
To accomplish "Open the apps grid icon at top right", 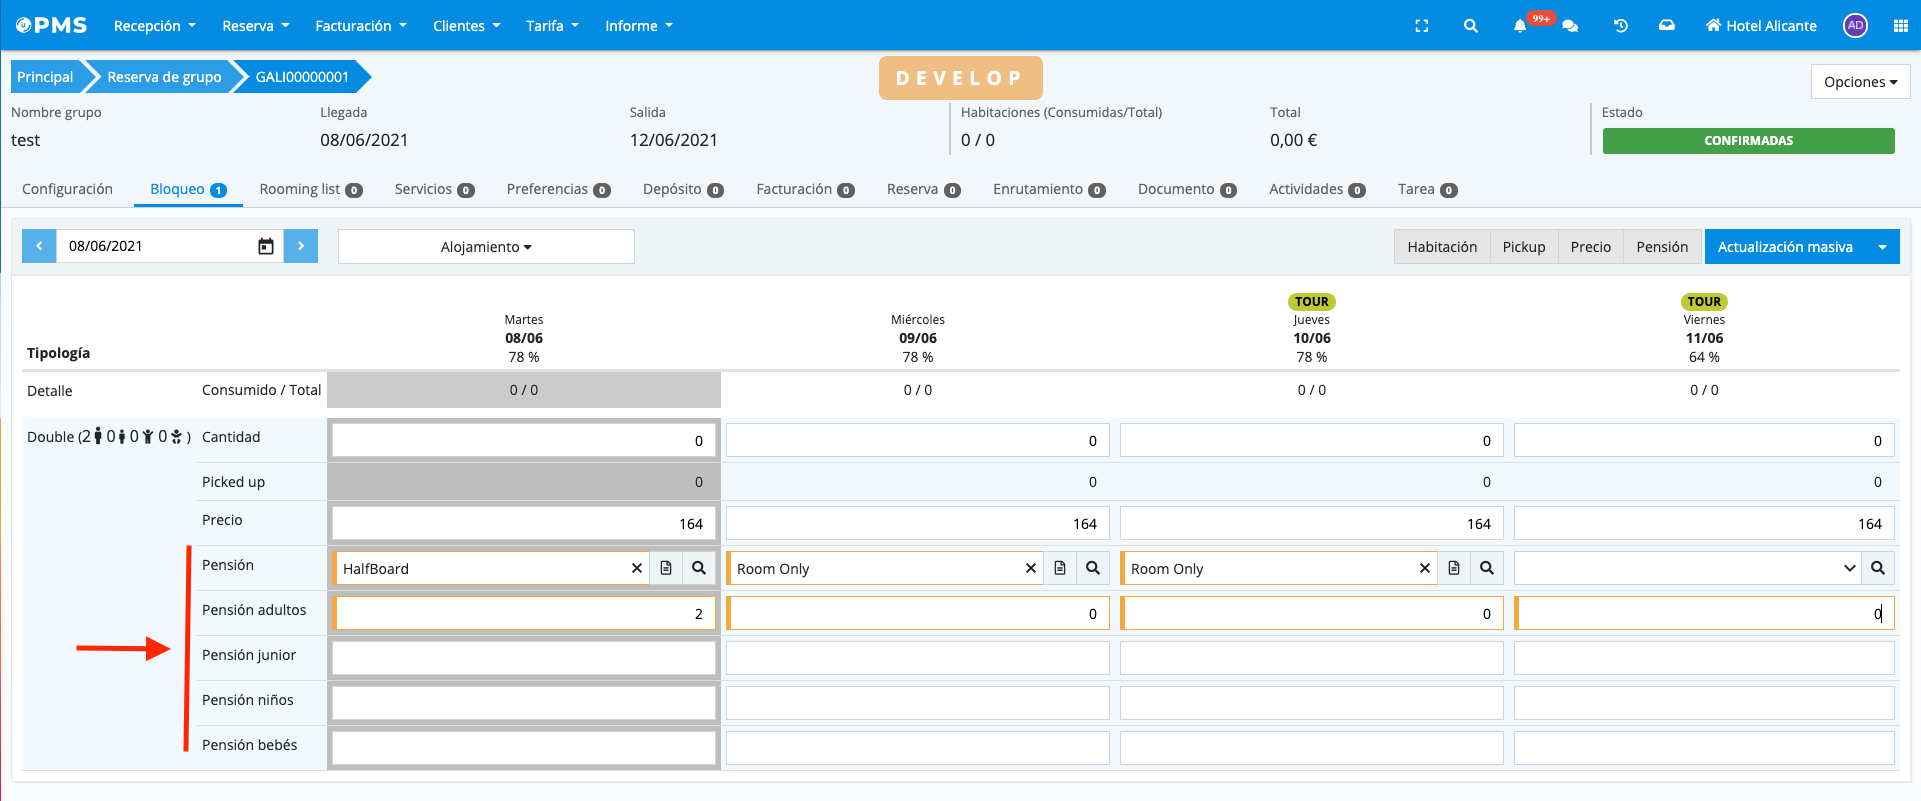I will (1900, 26).
